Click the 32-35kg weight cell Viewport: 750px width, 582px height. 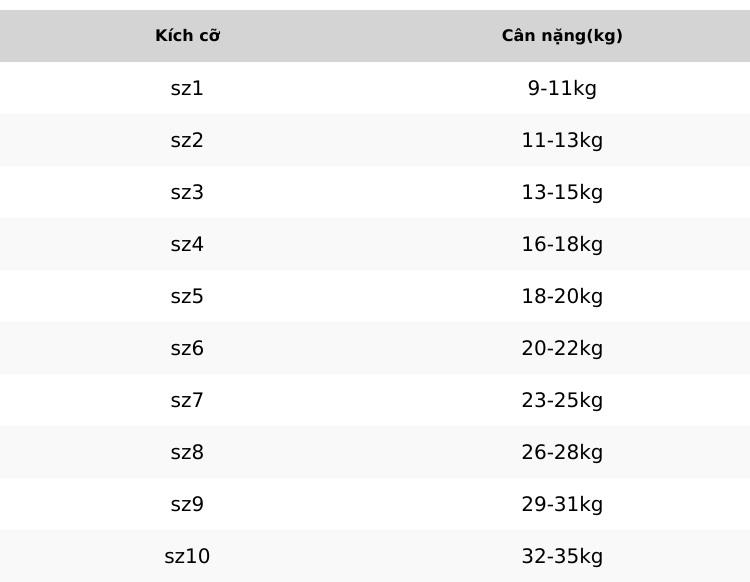(562, 556)
